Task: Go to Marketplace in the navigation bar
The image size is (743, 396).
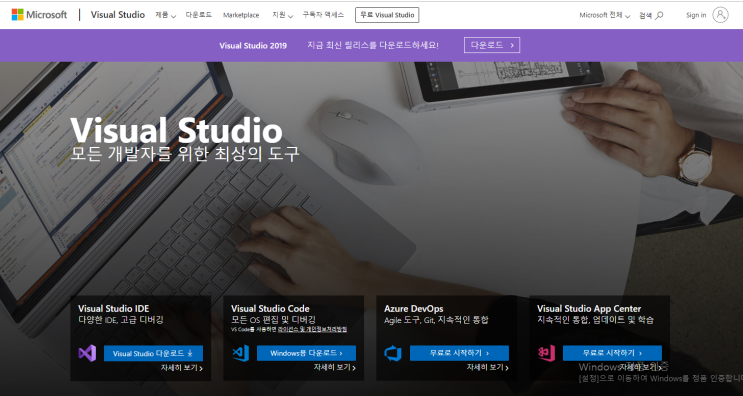Action: (x=241, y=15)
